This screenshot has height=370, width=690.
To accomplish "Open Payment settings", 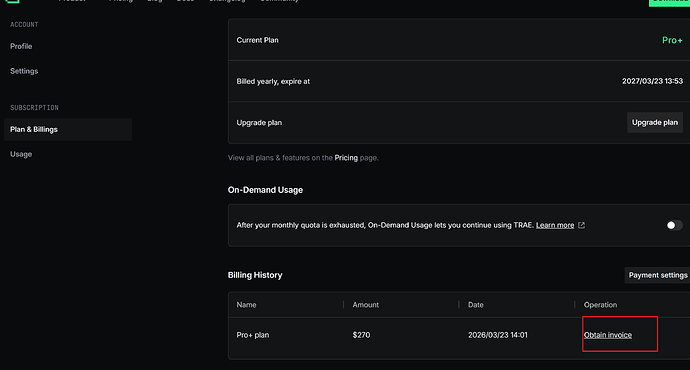I will (x=657, y=275).
